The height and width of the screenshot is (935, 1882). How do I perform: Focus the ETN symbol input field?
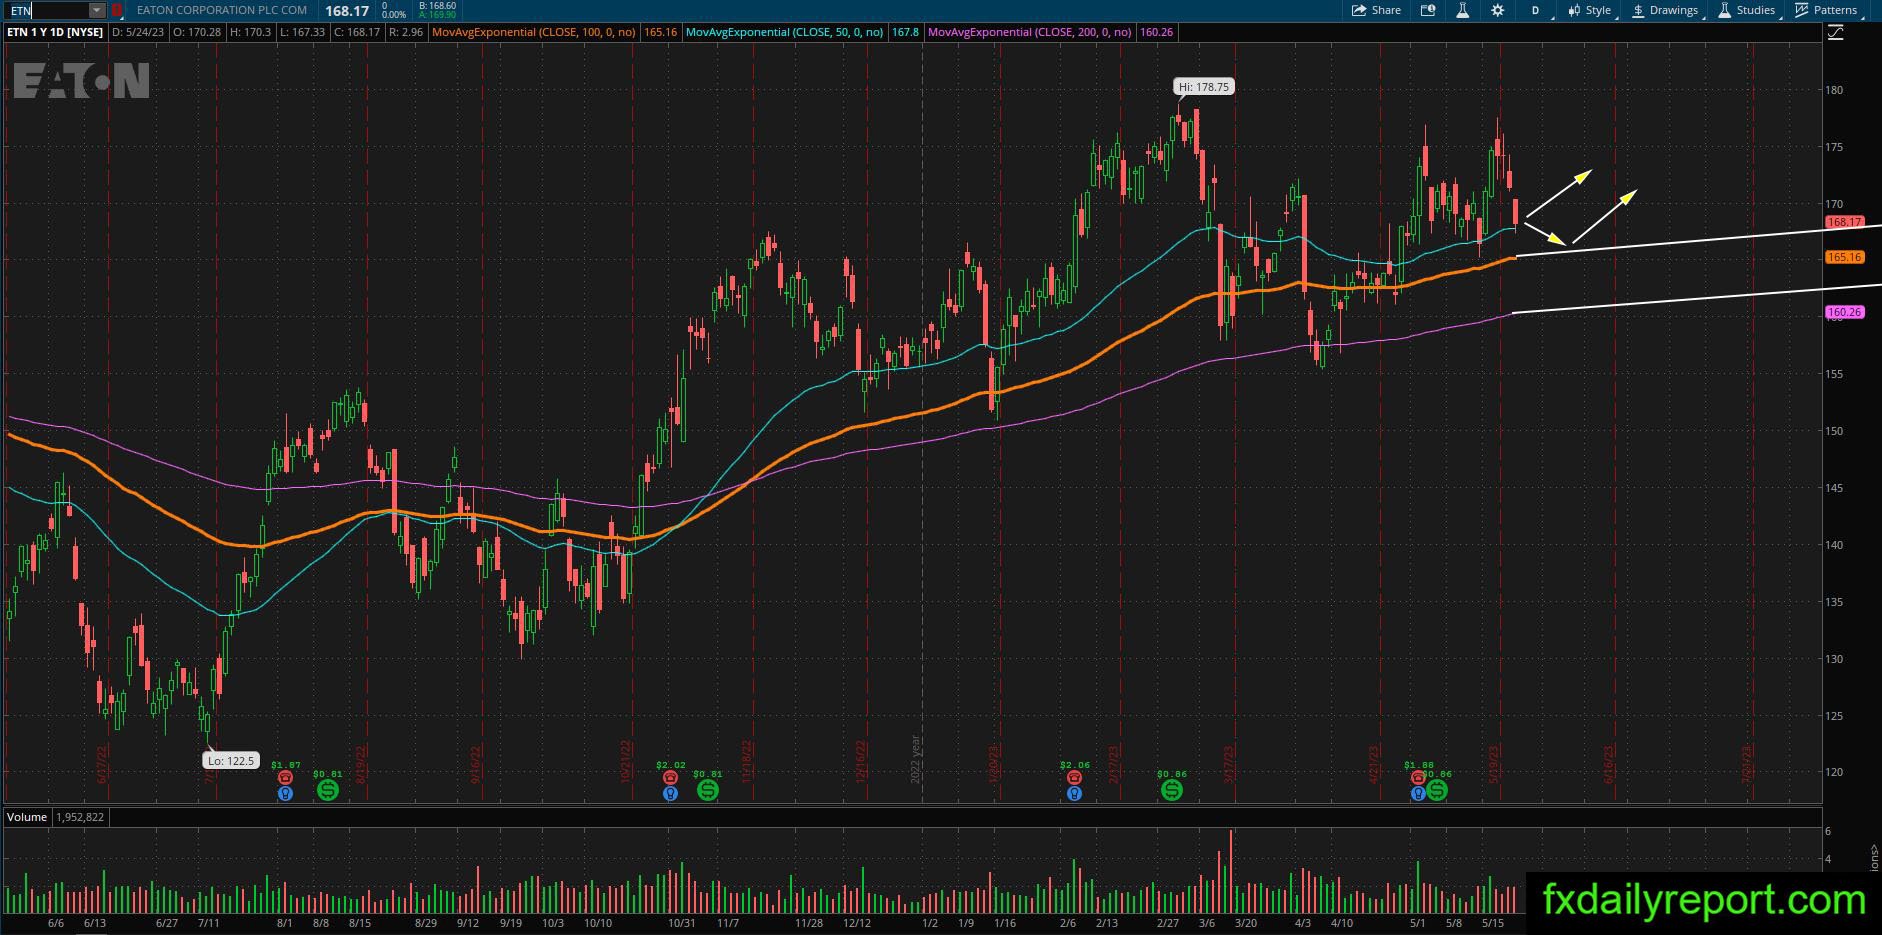pyautogui.click(x=47, y=10)
